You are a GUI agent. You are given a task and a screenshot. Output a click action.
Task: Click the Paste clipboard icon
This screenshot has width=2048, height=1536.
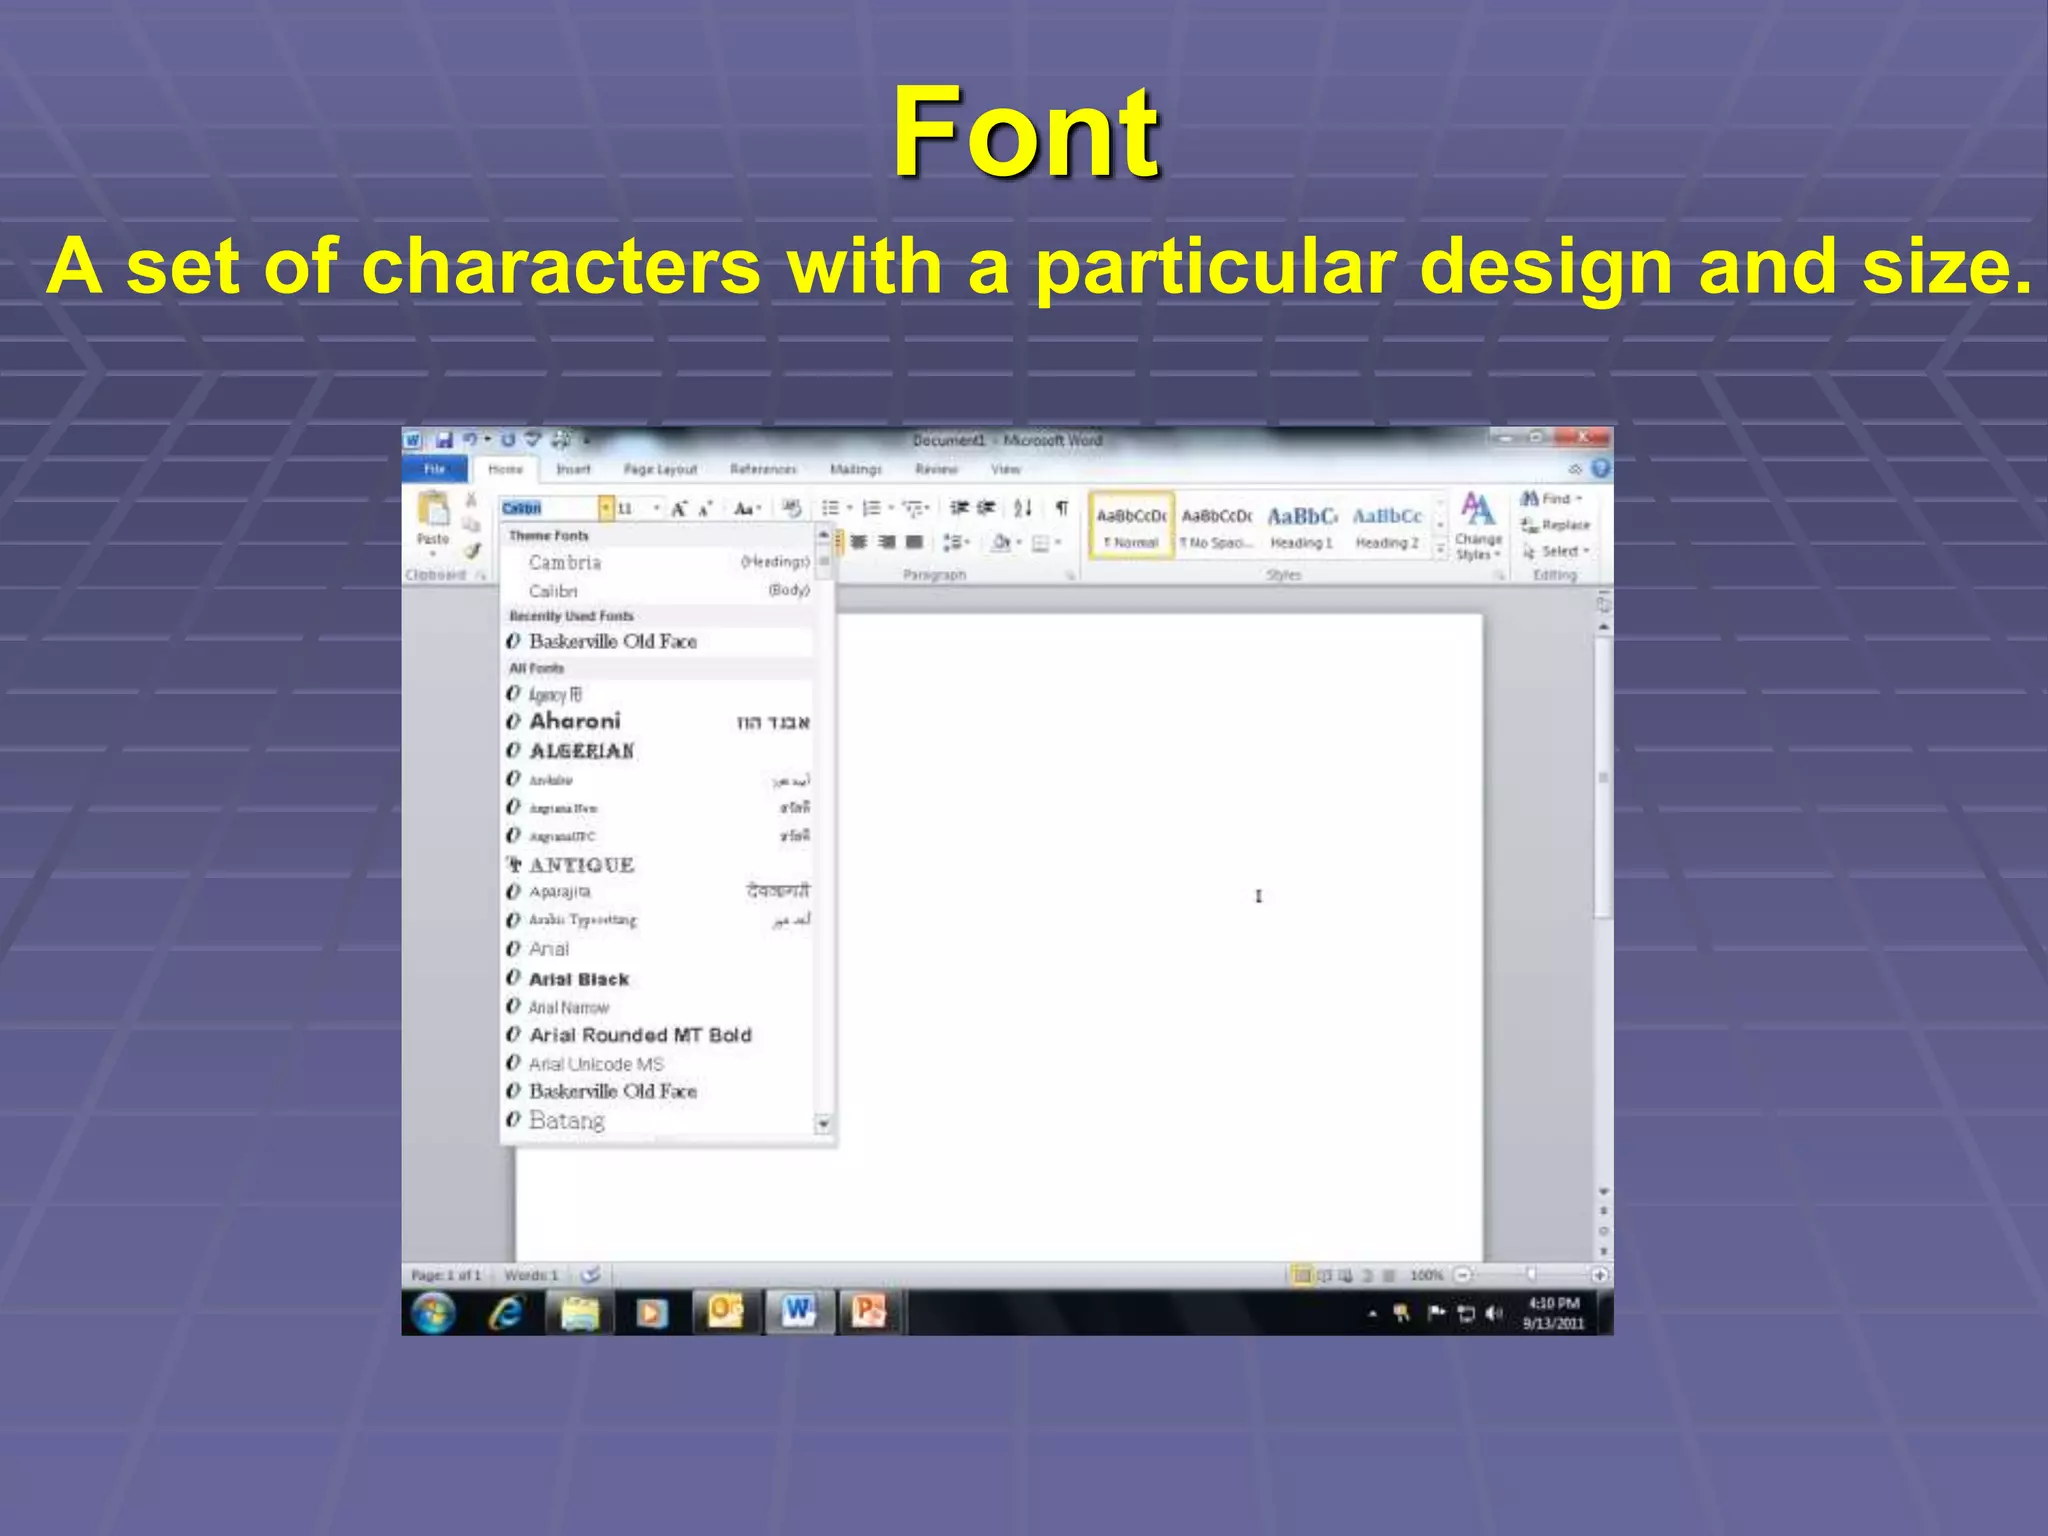433,509
